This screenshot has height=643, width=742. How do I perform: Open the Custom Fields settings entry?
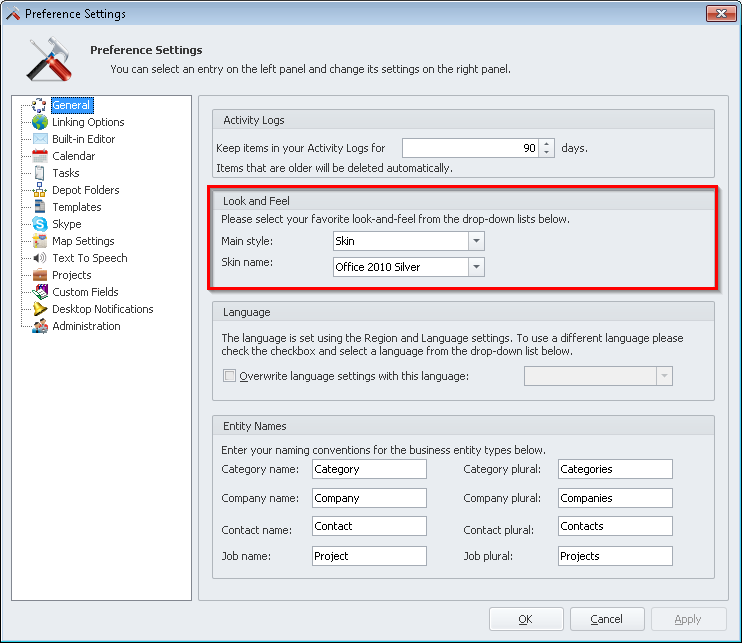tap(85, 292)
